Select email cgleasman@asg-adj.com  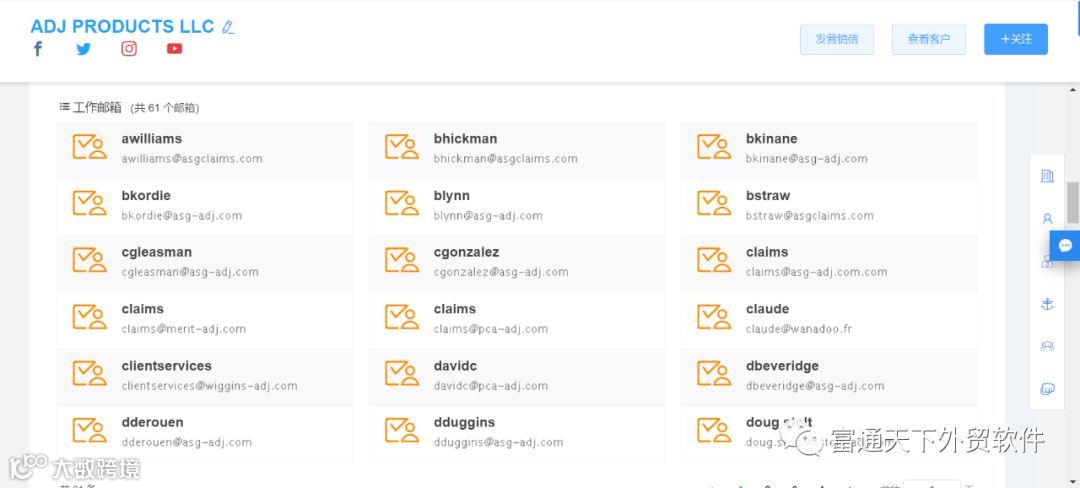coord(190,272)
